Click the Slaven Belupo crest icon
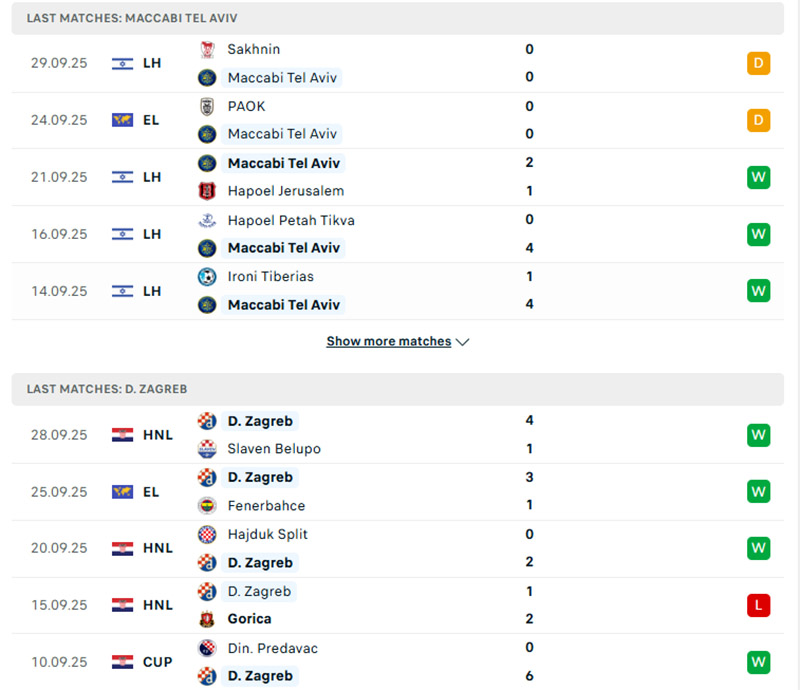This screenshot has width=800, height=690. pyautogui.click(x=207, y=449)
